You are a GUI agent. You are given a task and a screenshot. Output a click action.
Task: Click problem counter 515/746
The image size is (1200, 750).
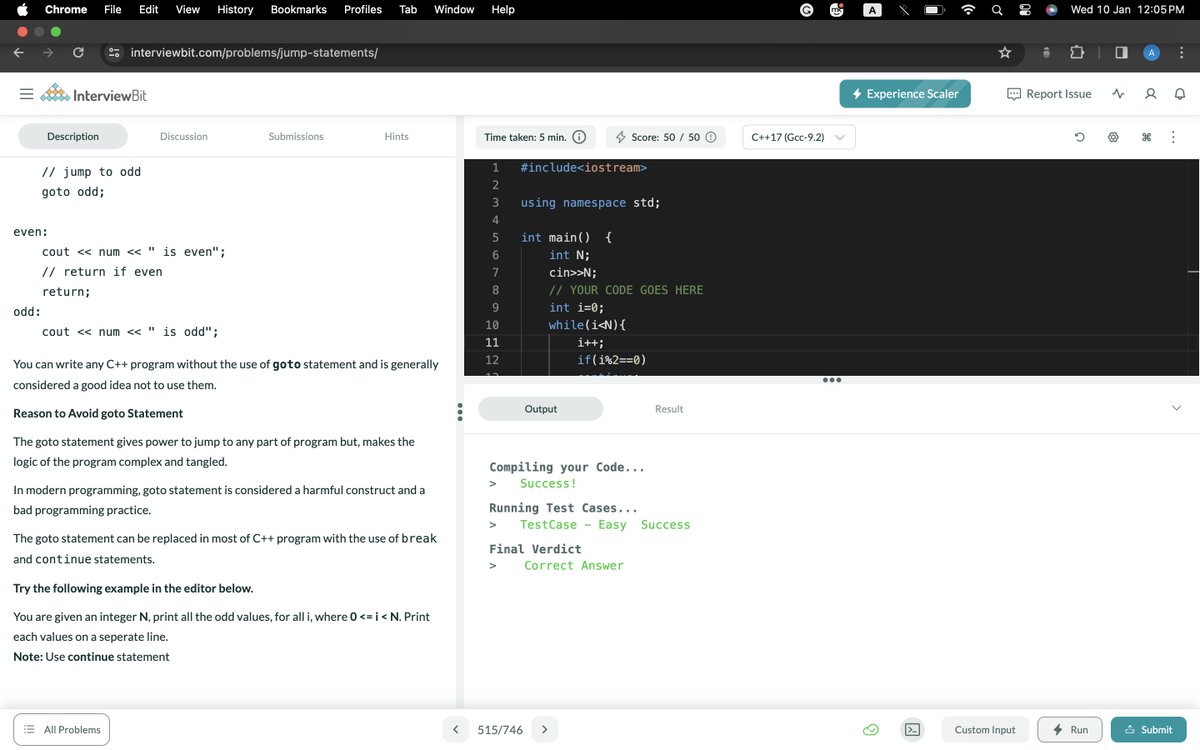tap(500, 730)
